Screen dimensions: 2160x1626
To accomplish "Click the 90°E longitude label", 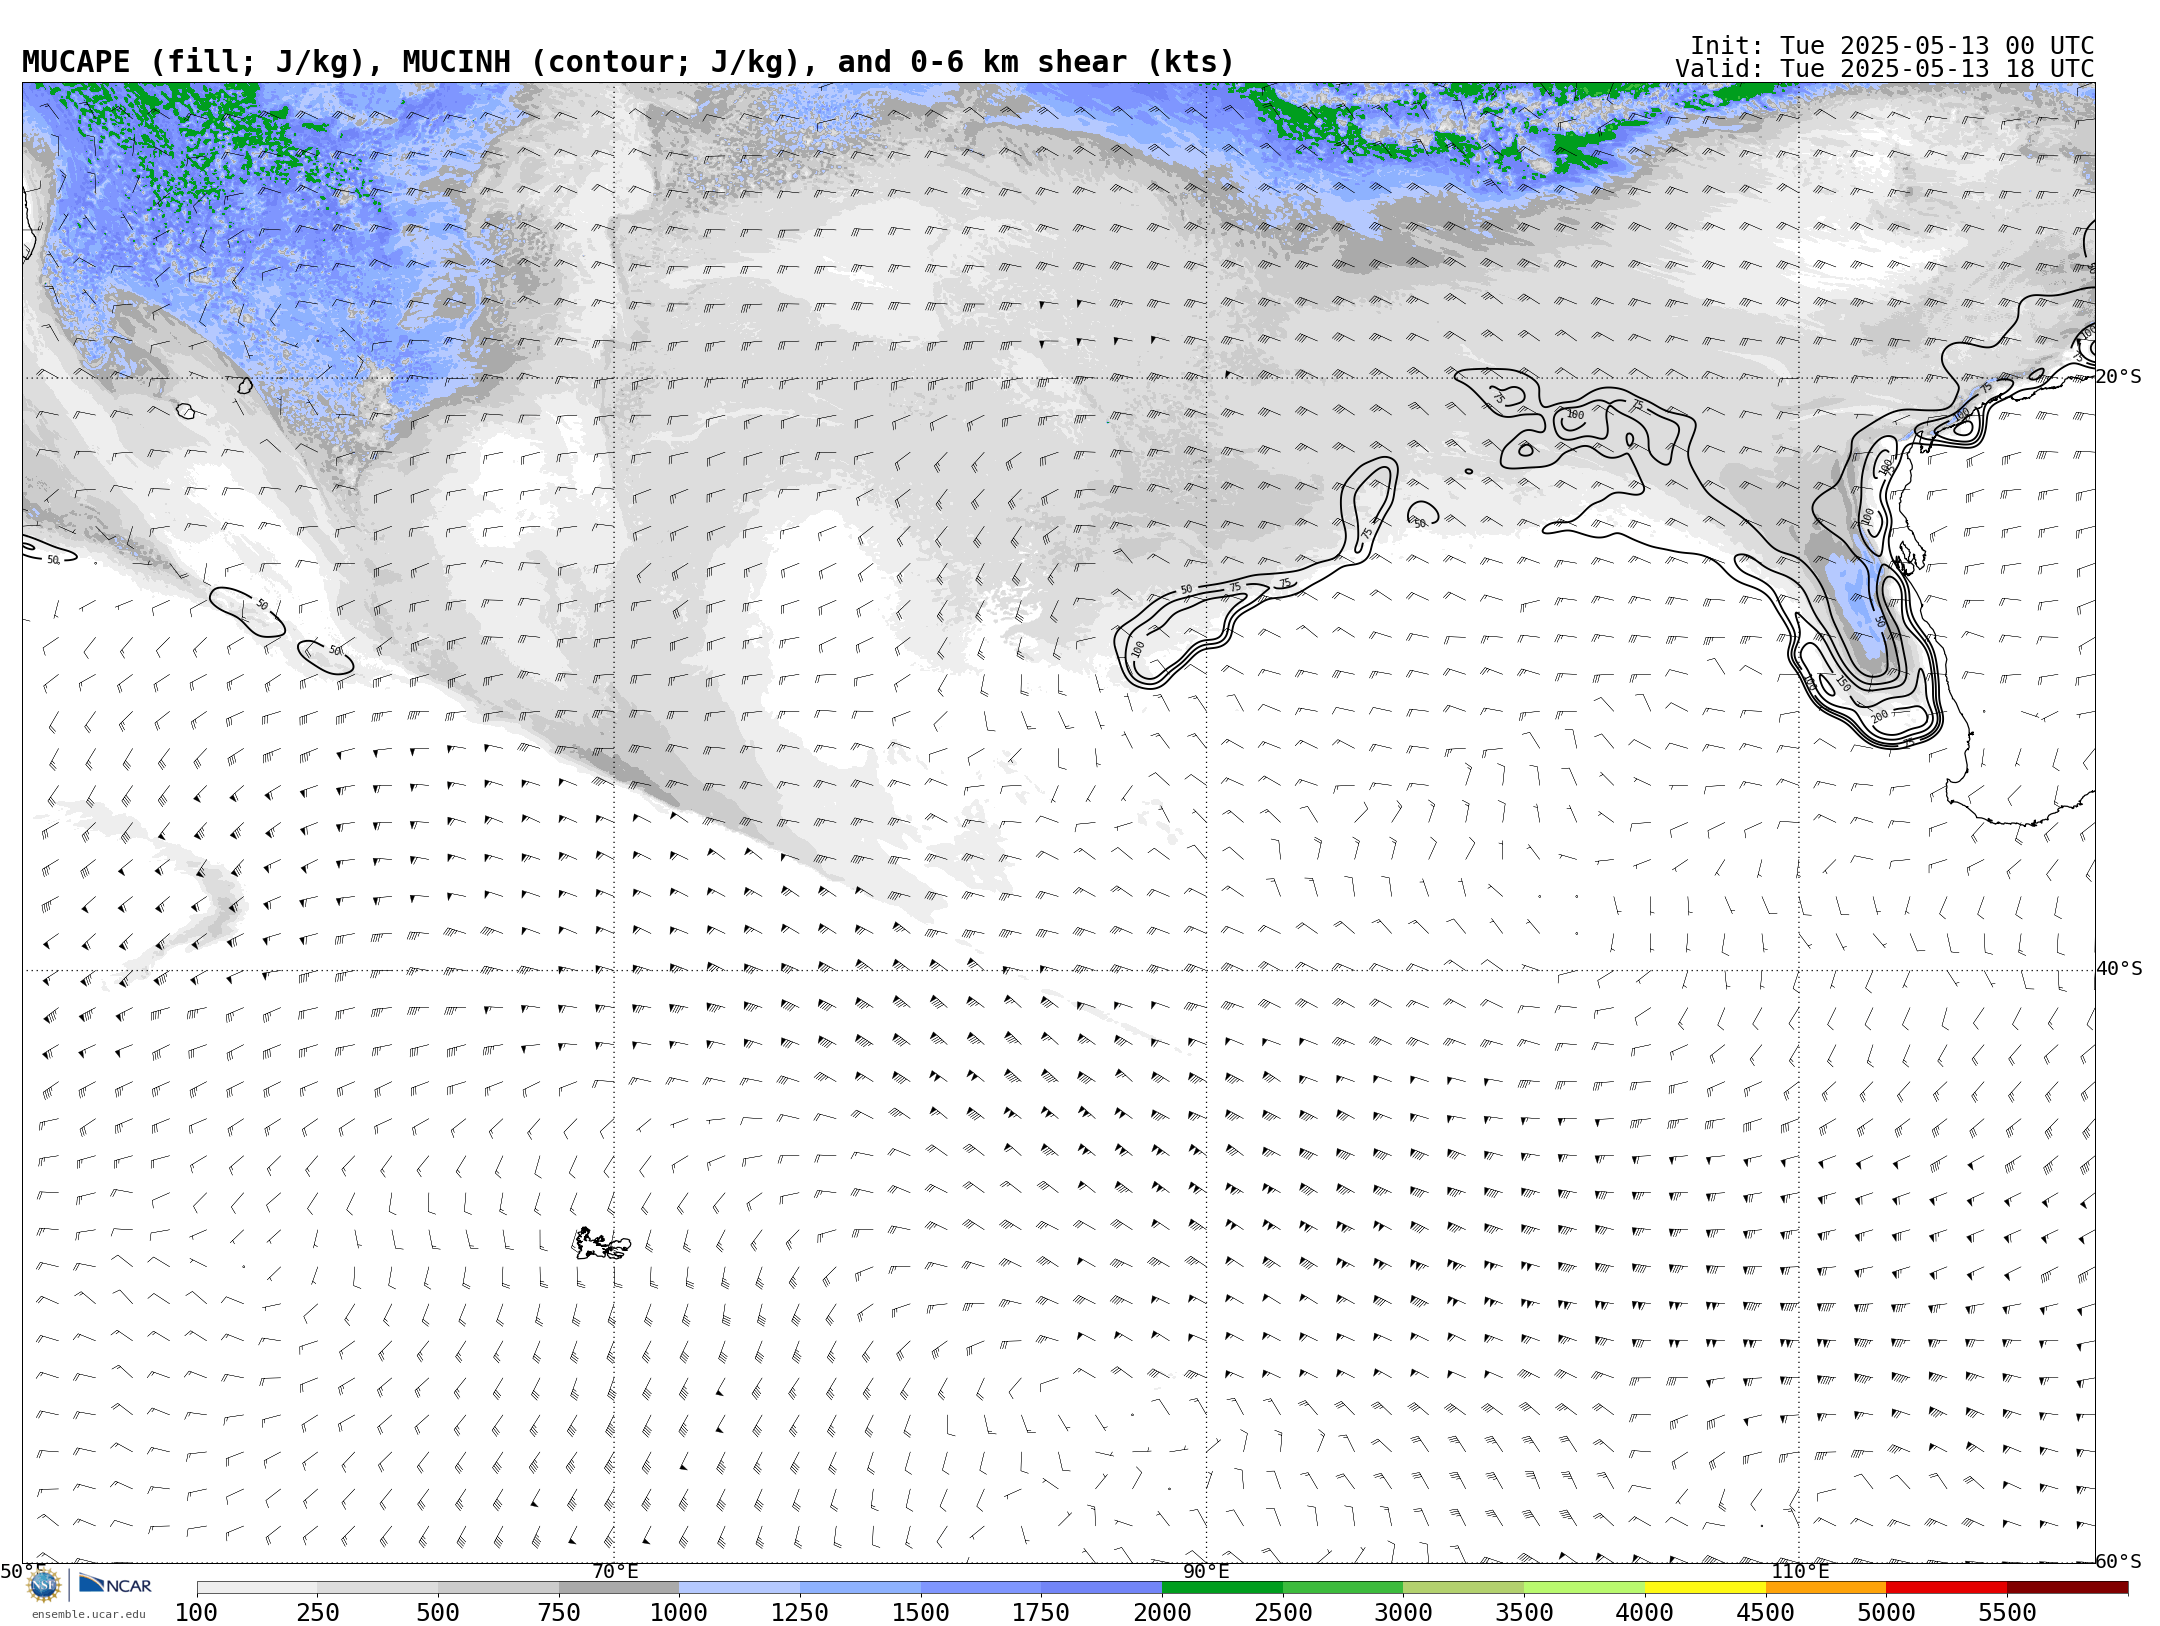I will (x=1206, y=1572).
